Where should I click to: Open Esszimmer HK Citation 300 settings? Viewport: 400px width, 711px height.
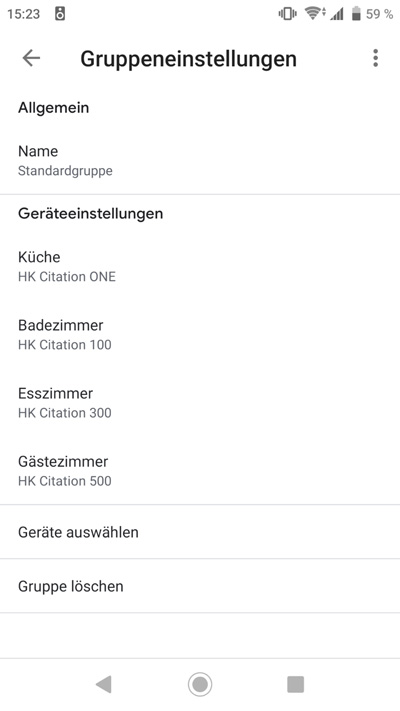point(200,403)
